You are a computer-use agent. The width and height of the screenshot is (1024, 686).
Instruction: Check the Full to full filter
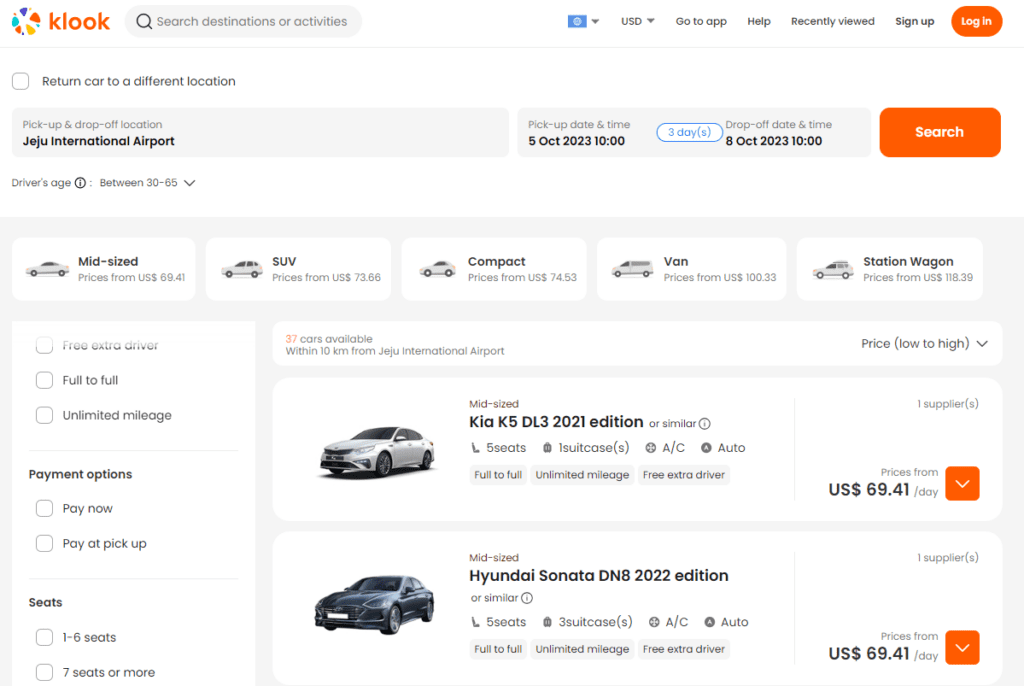(x=44, y=380)
